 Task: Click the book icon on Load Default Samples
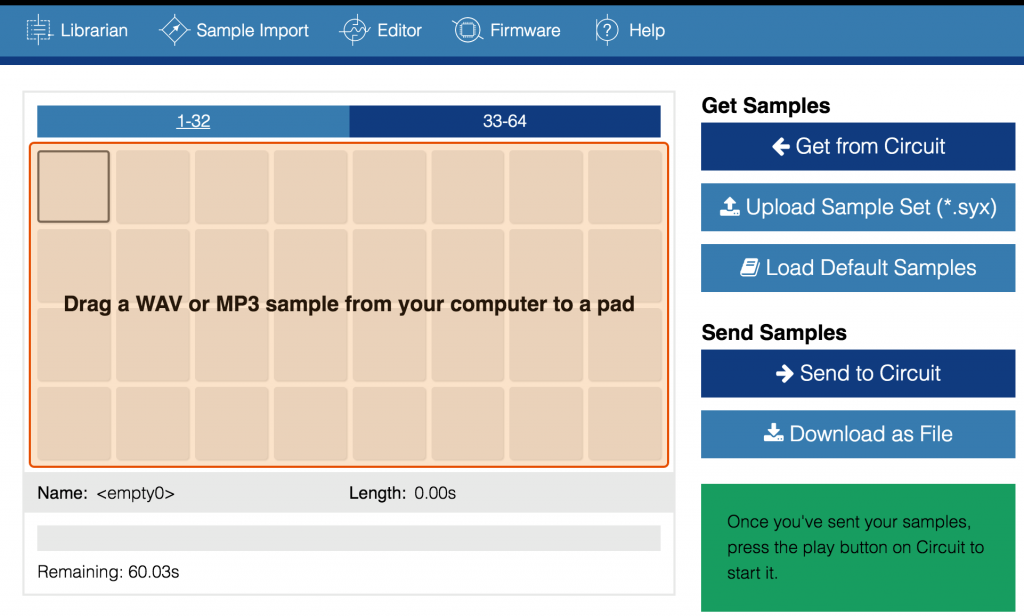pos(750,268)
